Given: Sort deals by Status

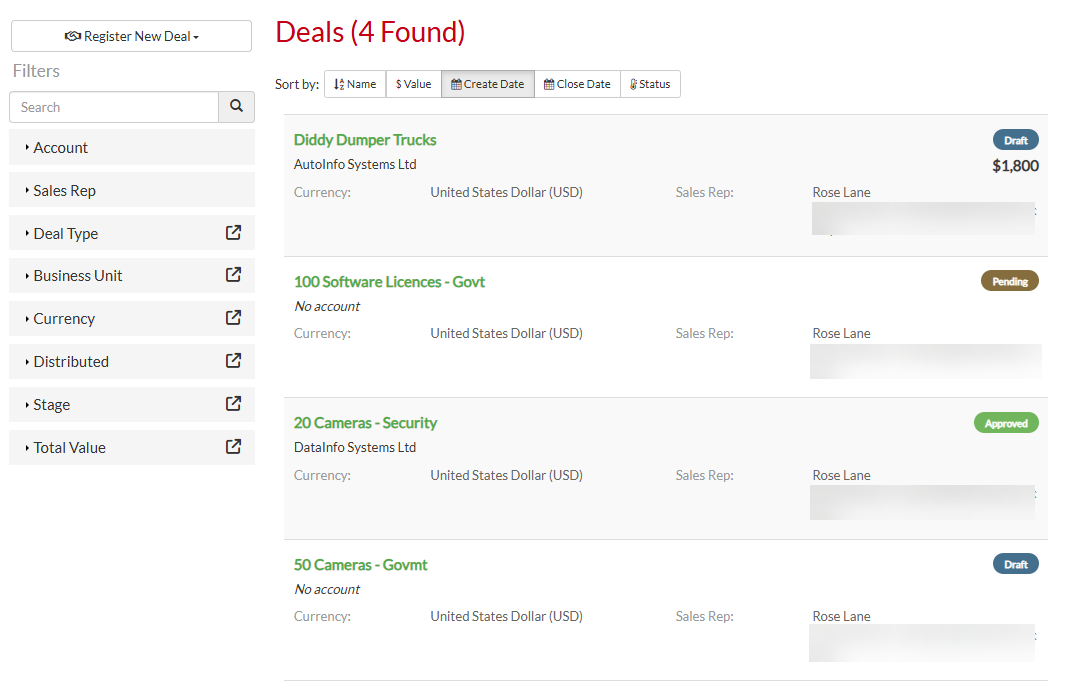Looking at the screenshot, I should click(650, 84).
